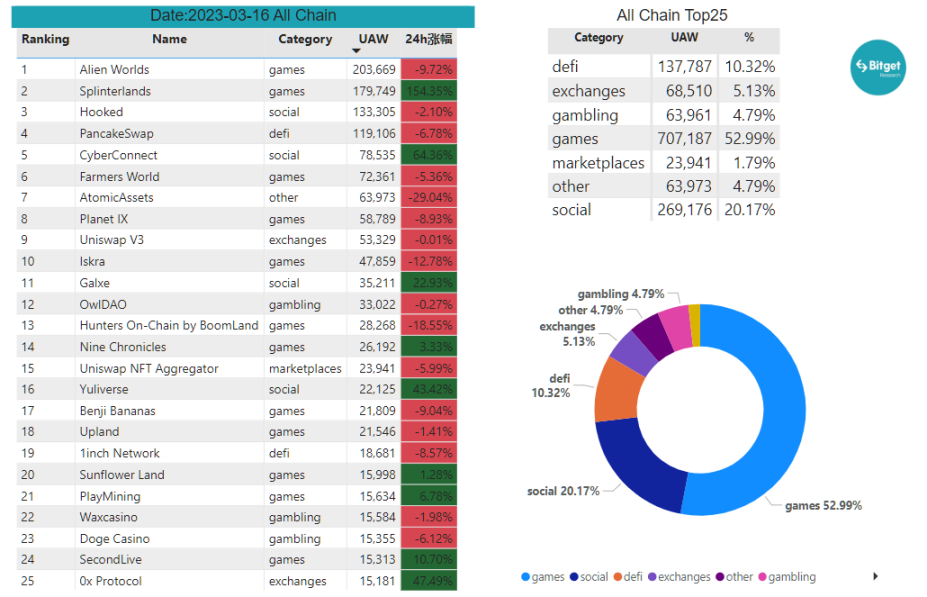
Task: Click the Bitget Research logo
Action: click(878, 67)
